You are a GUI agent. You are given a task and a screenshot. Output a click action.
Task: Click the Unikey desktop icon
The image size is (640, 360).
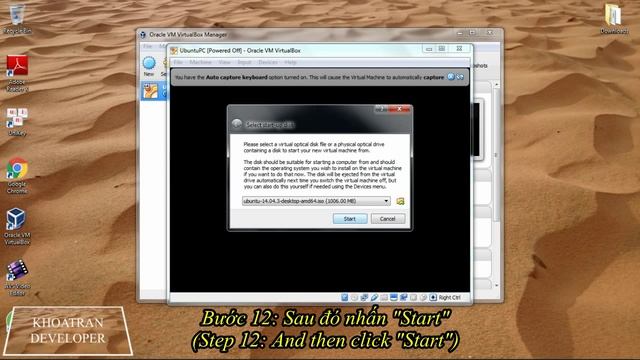(17, 121)
